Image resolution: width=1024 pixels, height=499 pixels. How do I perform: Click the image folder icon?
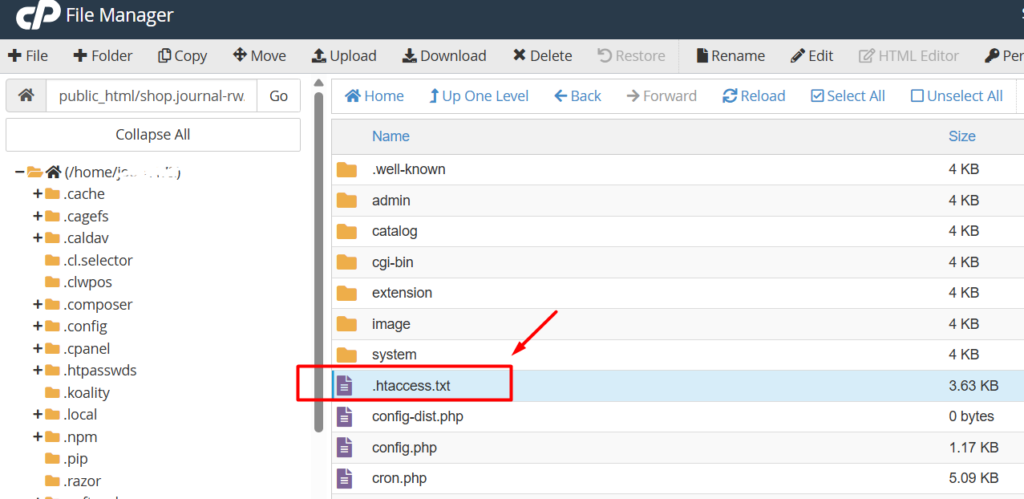point(347,323)
